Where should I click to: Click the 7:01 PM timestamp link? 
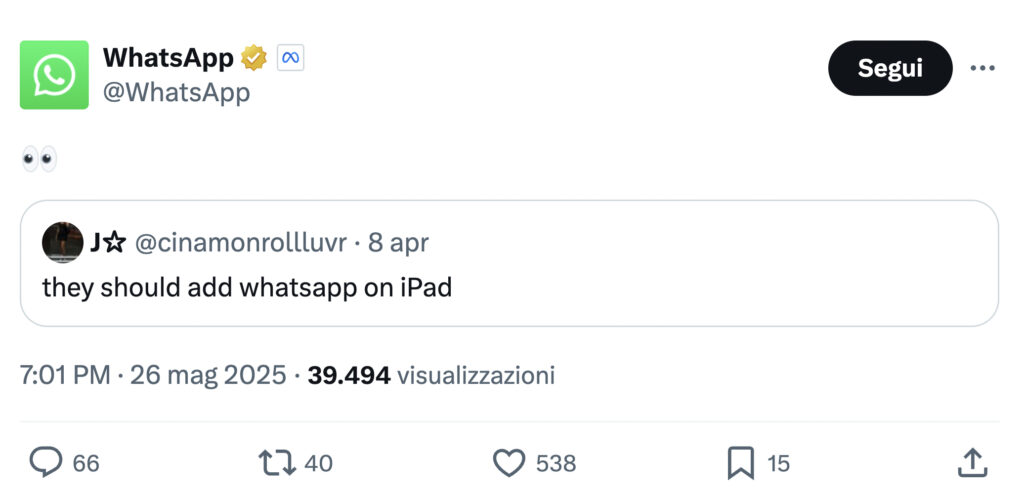(65, 376)
